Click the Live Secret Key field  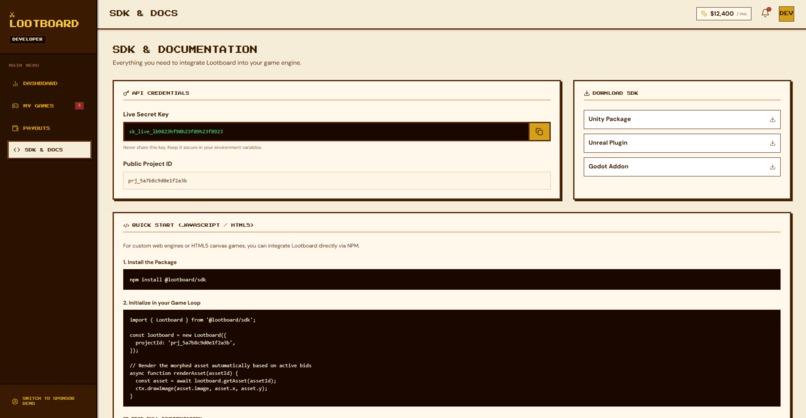(x=326, y=132)
